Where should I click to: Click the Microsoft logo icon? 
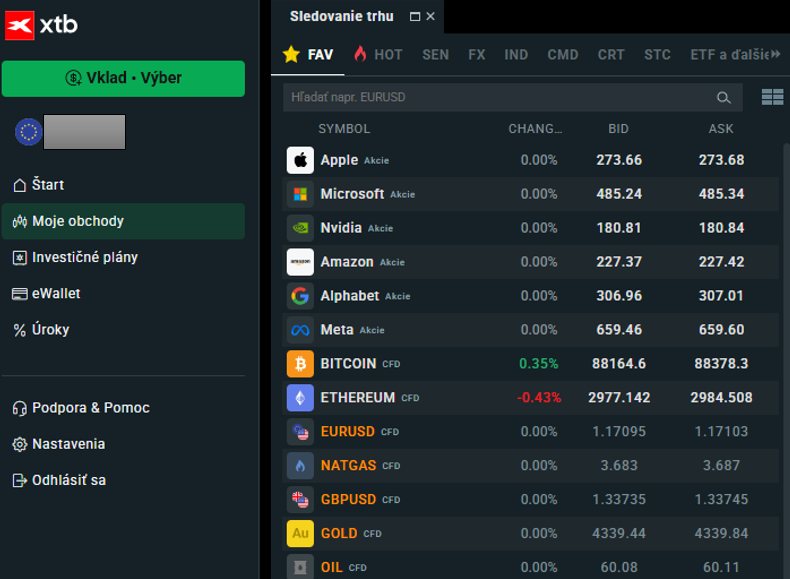(x=300, y=194)
